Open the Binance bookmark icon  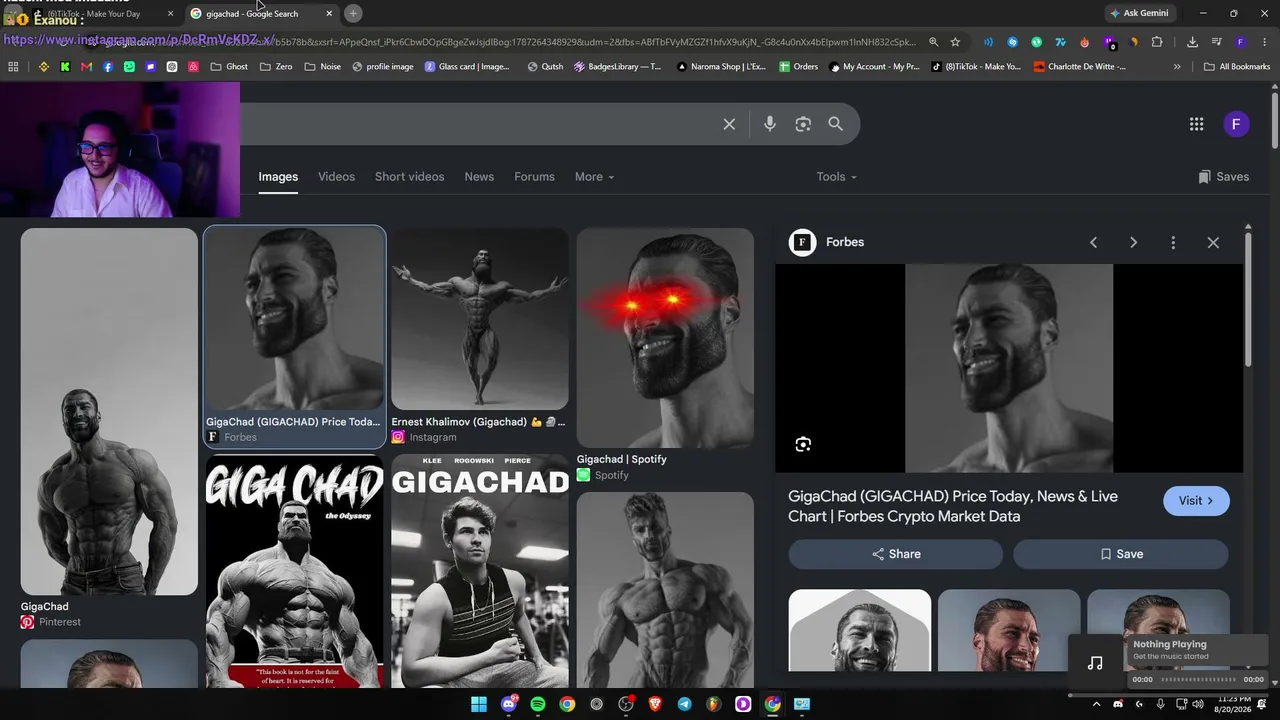tap(44, 67)
